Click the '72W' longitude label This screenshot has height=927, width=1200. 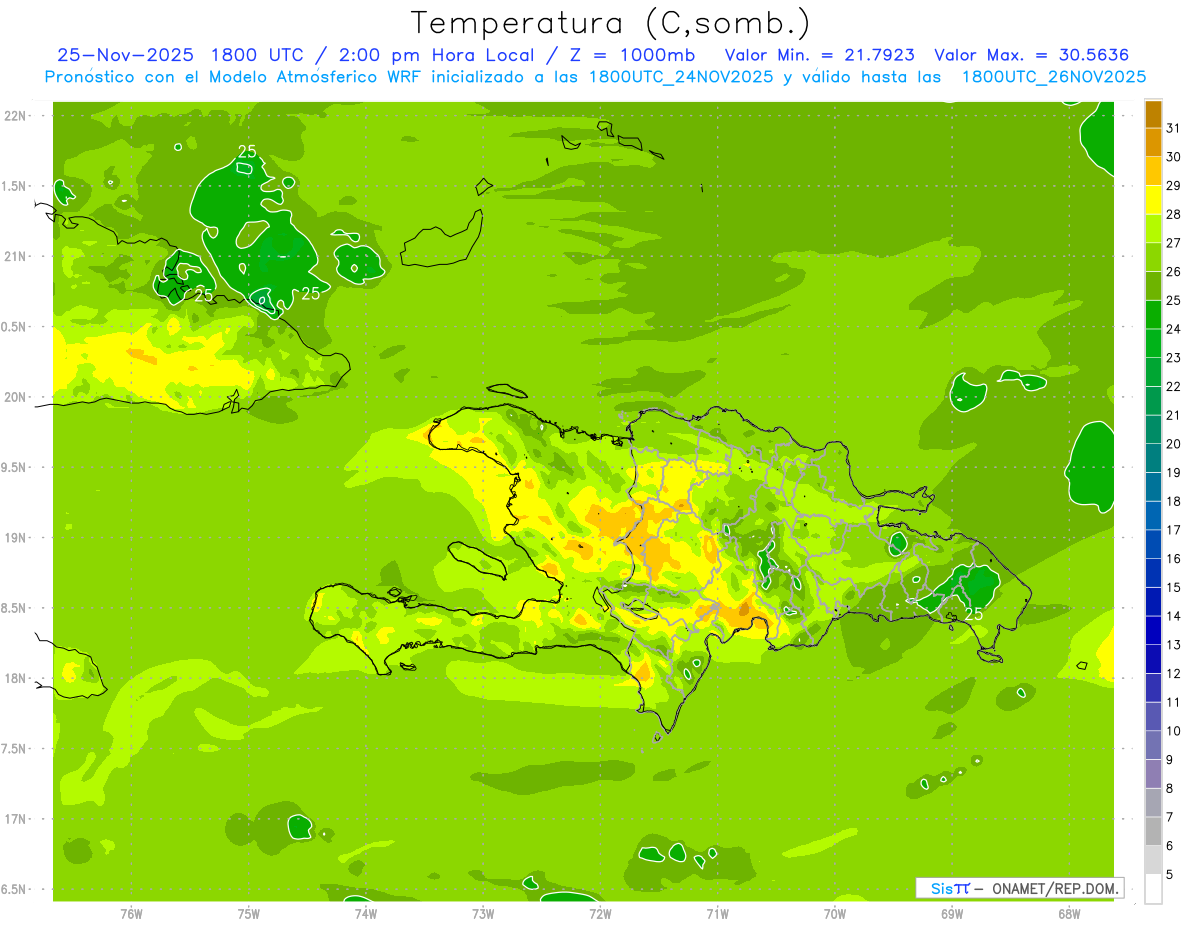(x=600, y=913)
